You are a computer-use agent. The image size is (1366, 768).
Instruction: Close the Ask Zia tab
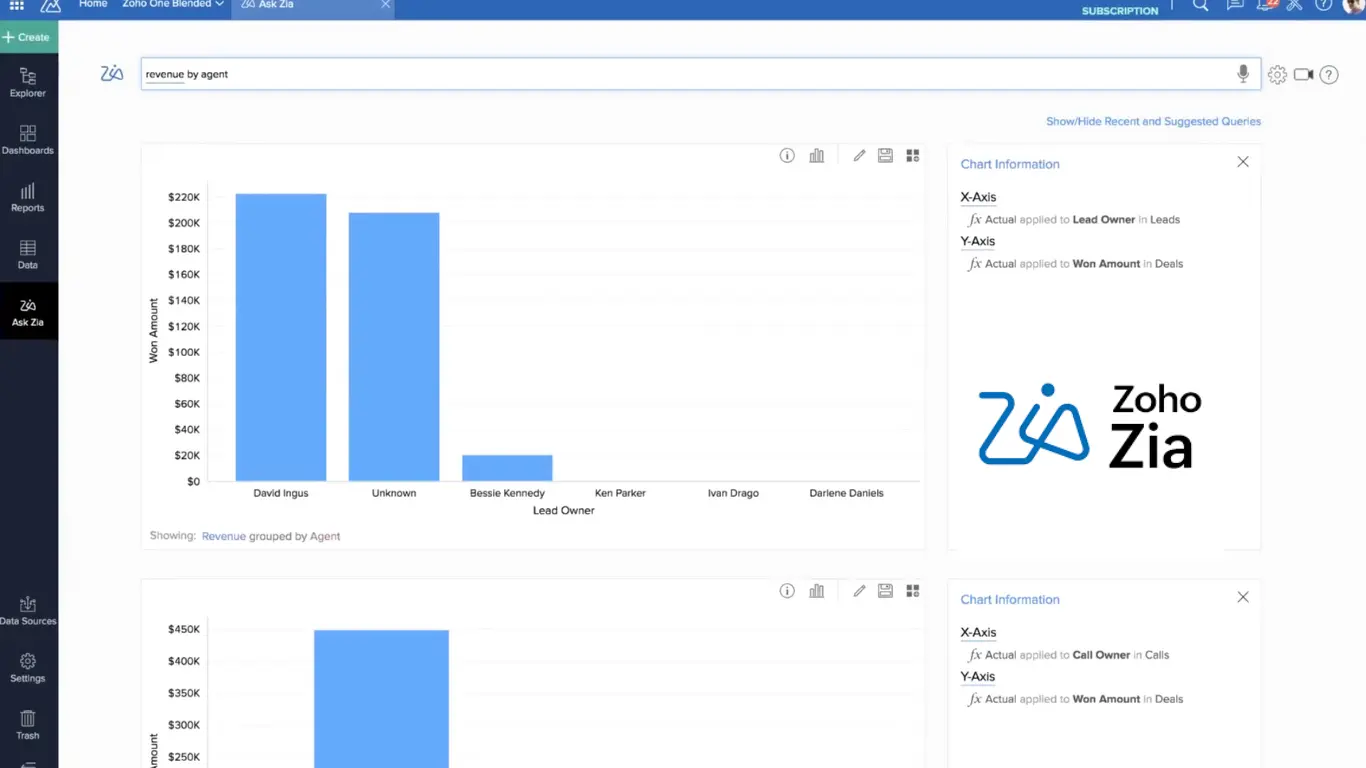coord(386,5)
